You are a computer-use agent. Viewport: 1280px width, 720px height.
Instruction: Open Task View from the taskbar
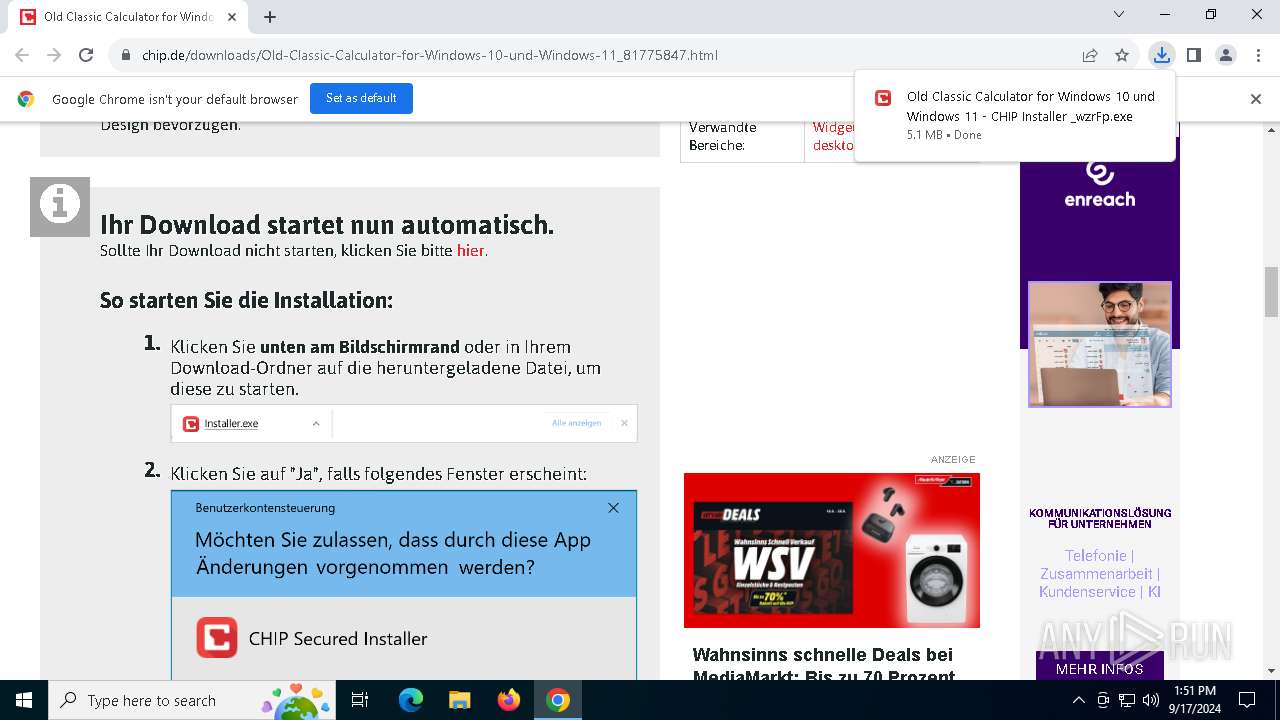coord(360,700)
